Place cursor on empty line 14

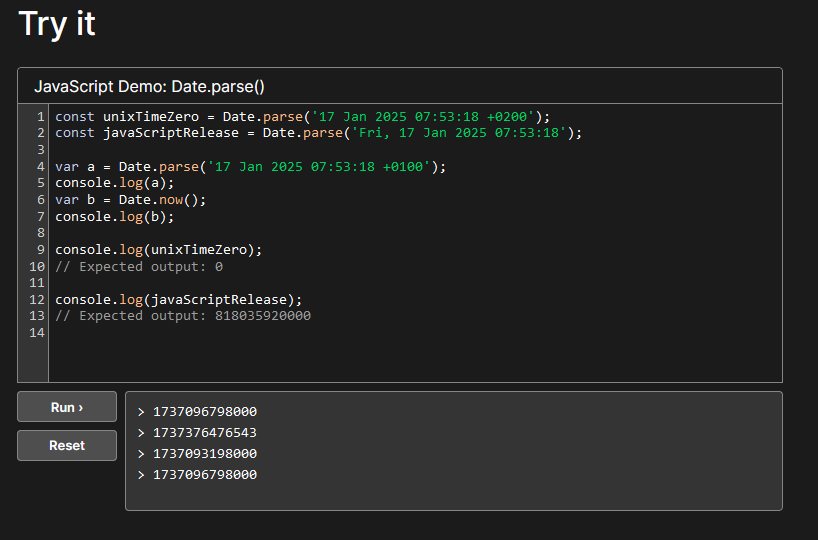coord(200,333)
